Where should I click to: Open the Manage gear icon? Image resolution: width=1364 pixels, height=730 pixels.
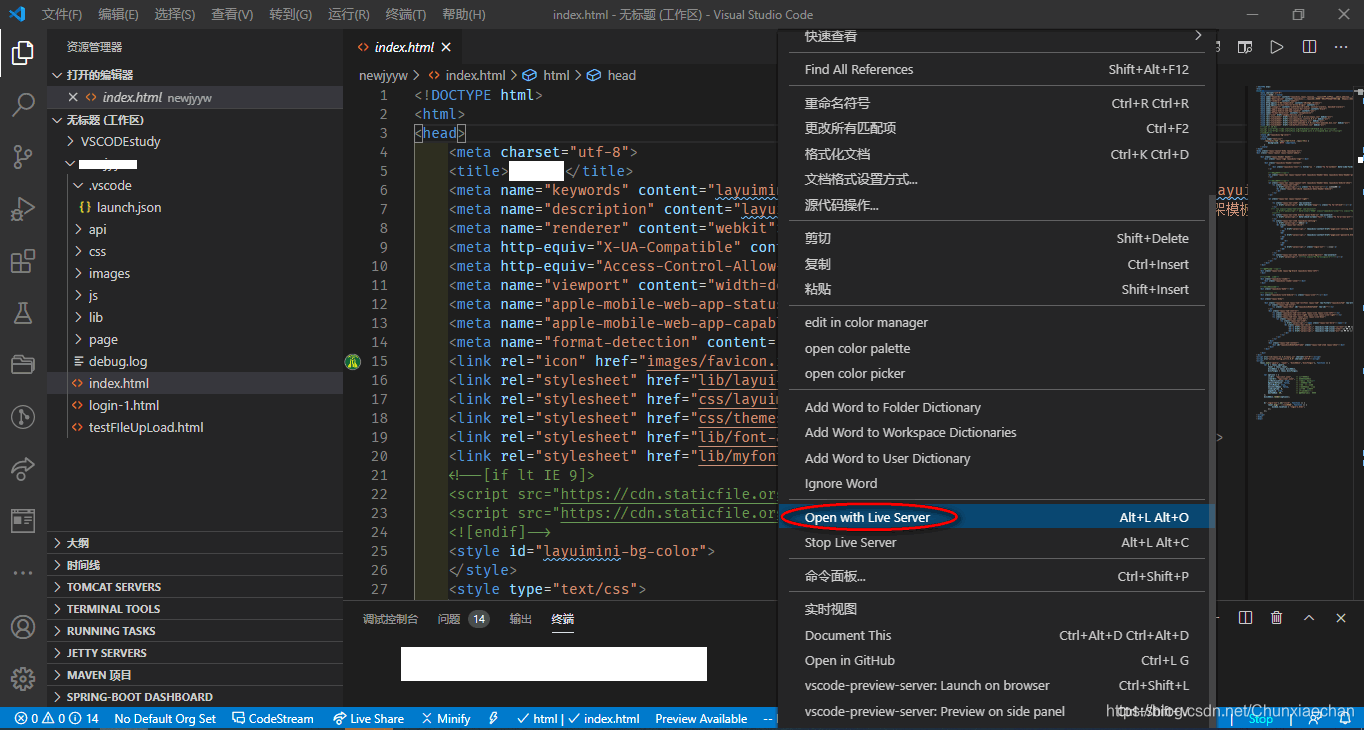(x=23, y=678)
